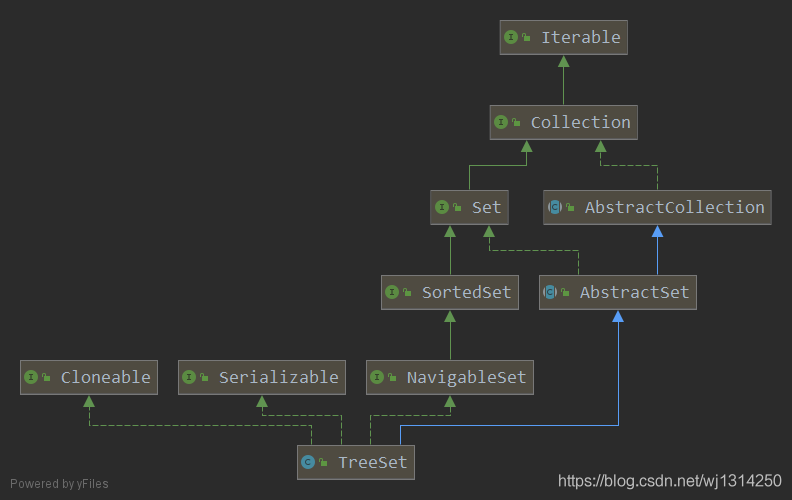Click the abstract class icon on AbstractCollection
Screen dimensions: 792x500
(x=554, y=207)
